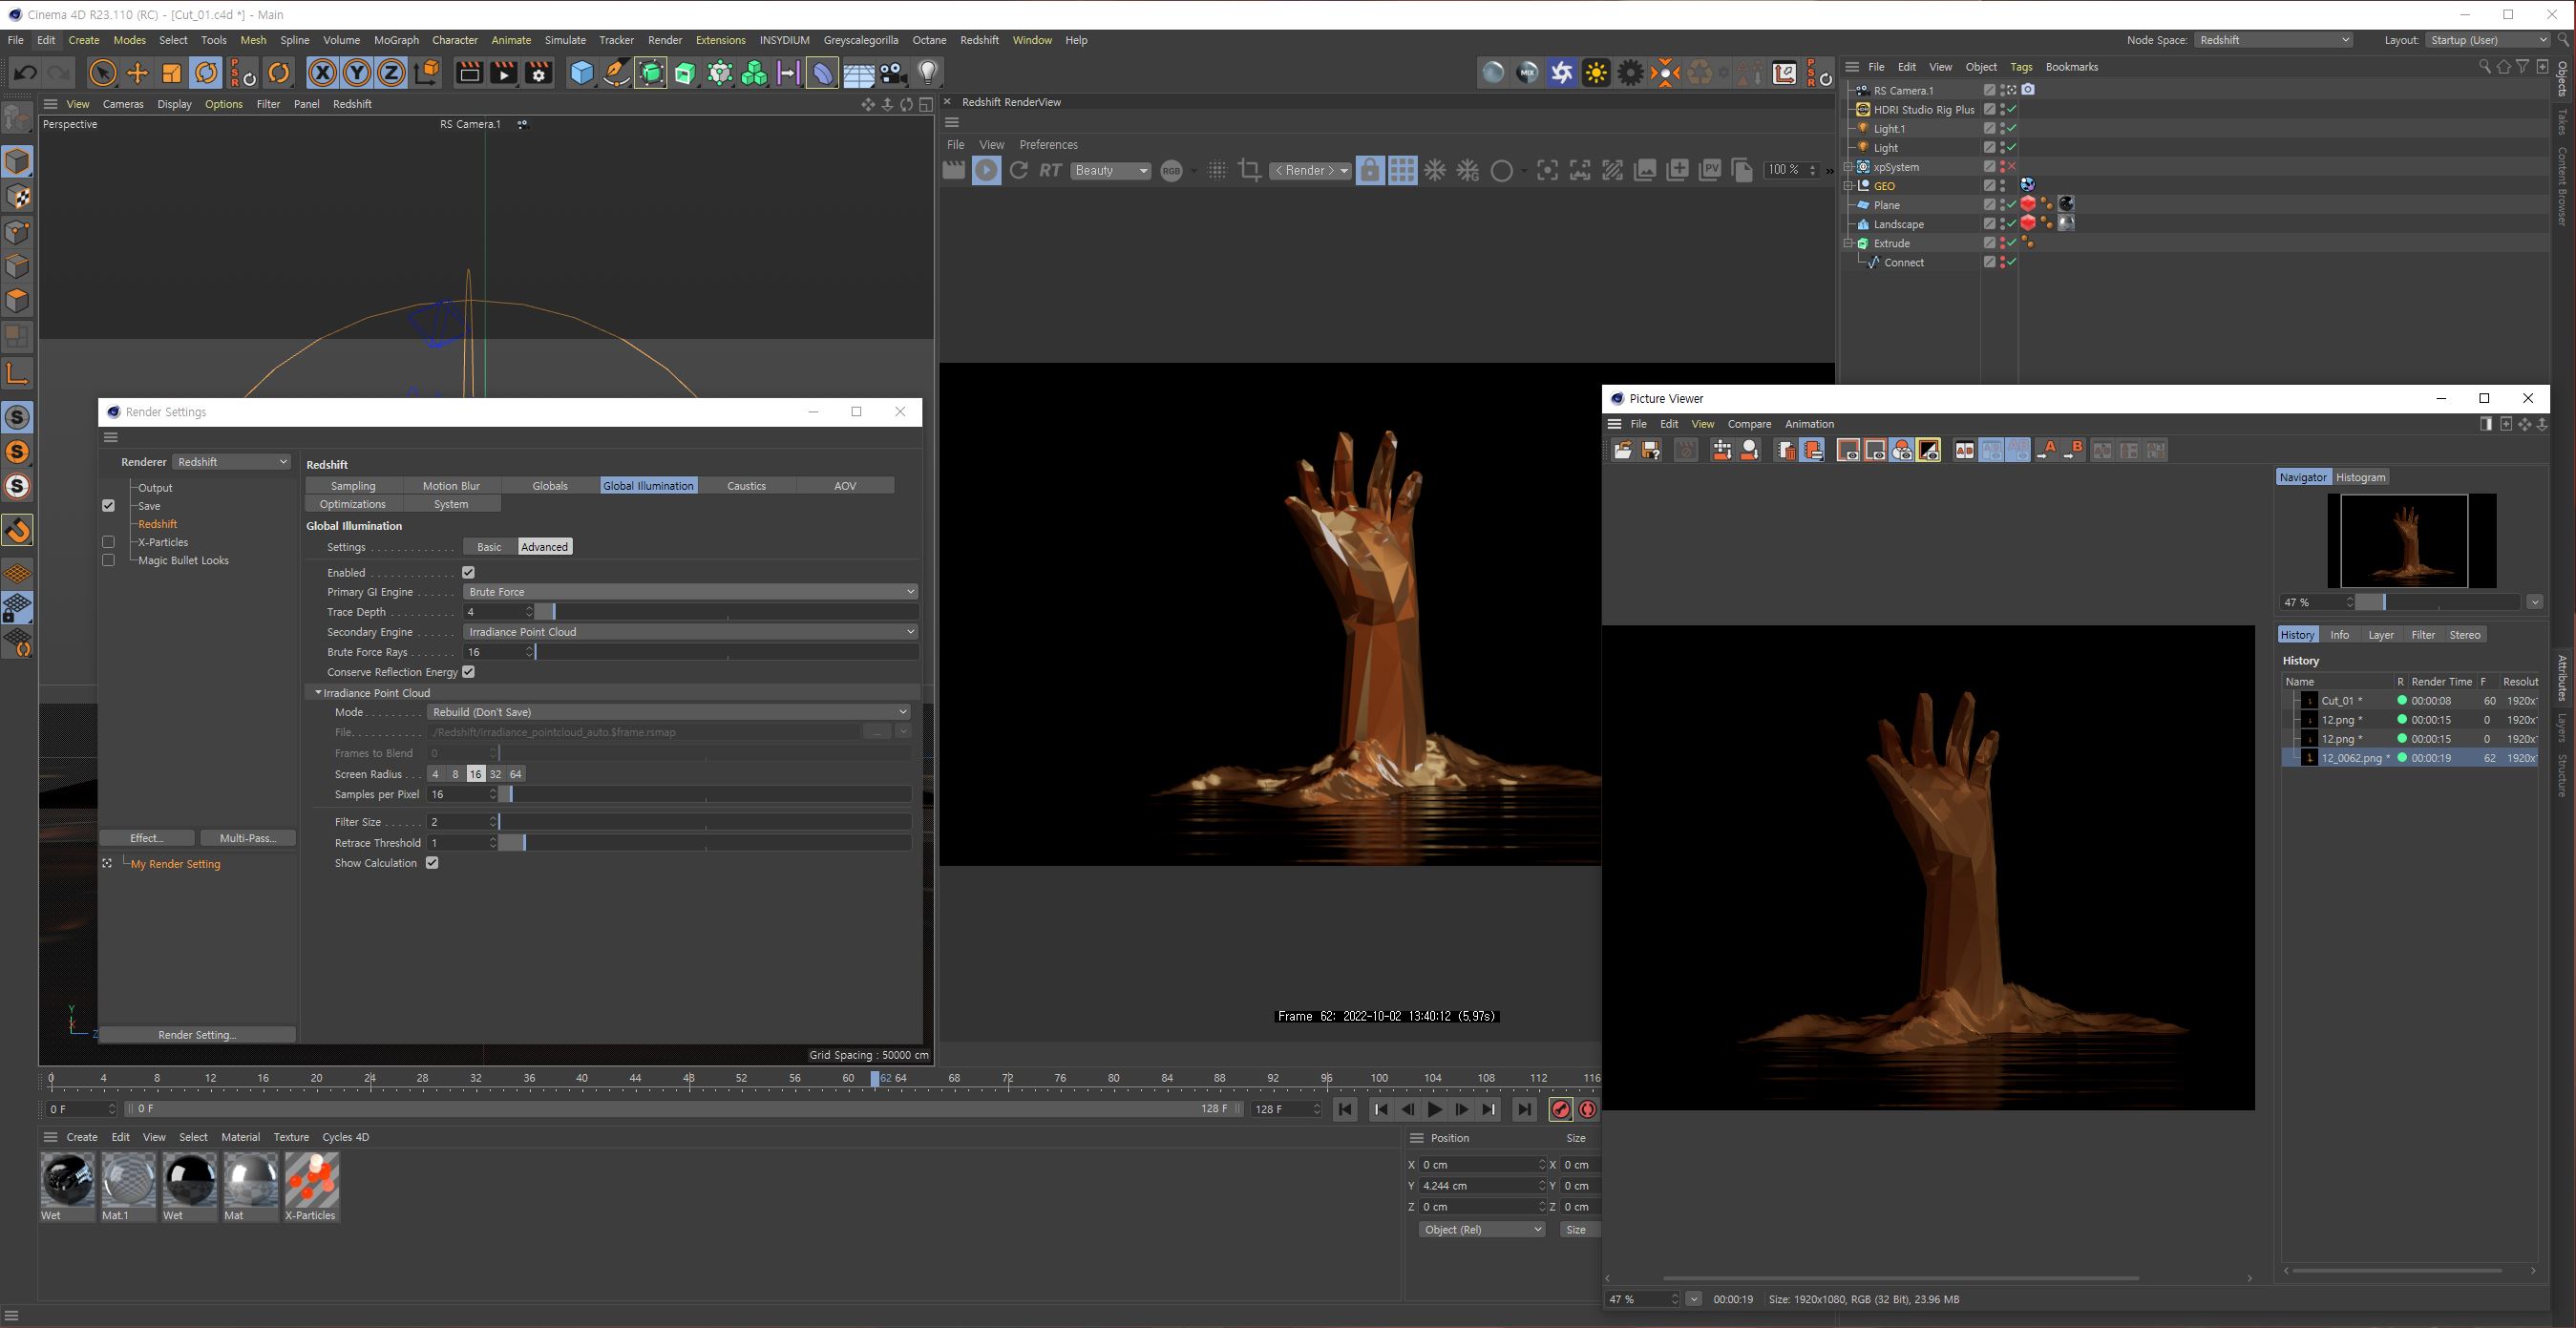Switch to the Motion Blur tab
Screen dimensions: 2576x1328
pyautogui.click(x=451, y=486)
